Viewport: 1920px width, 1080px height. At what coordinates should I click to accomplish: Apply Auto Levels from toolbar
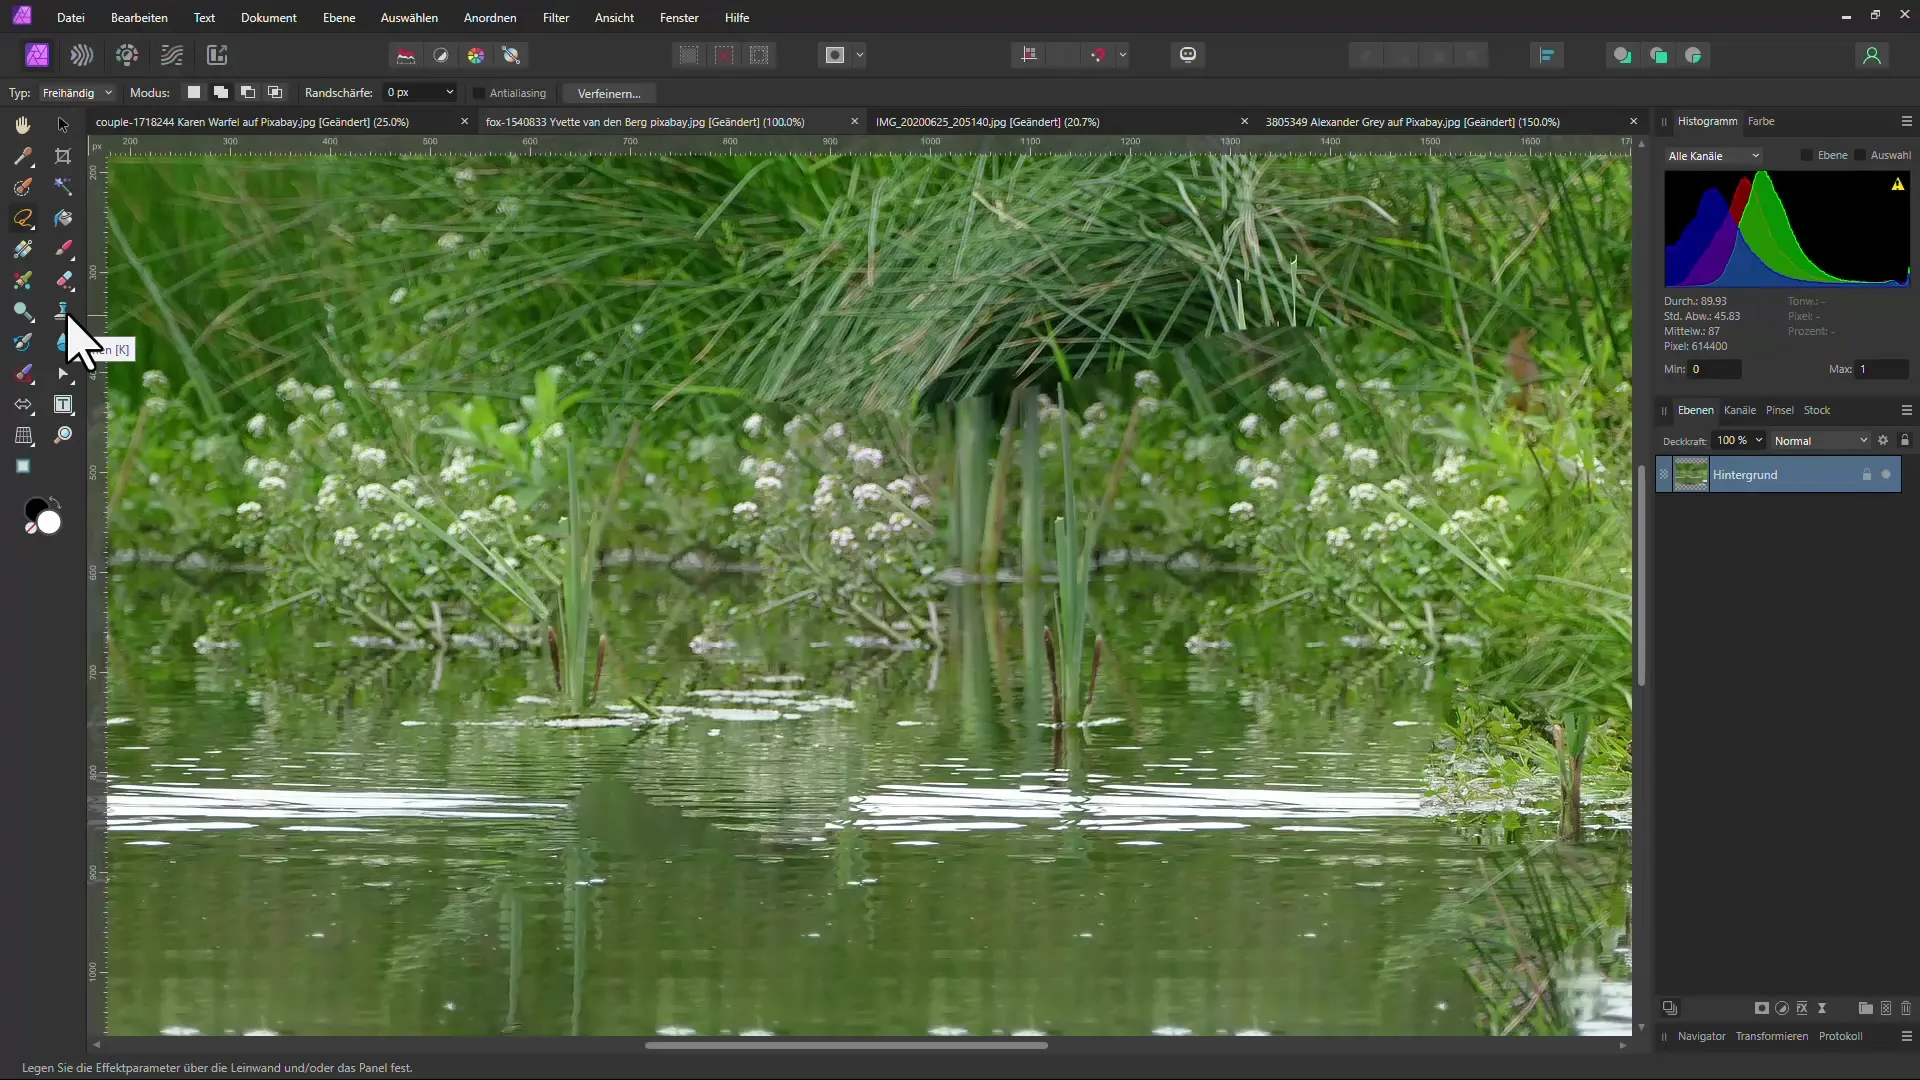point(406,55)
